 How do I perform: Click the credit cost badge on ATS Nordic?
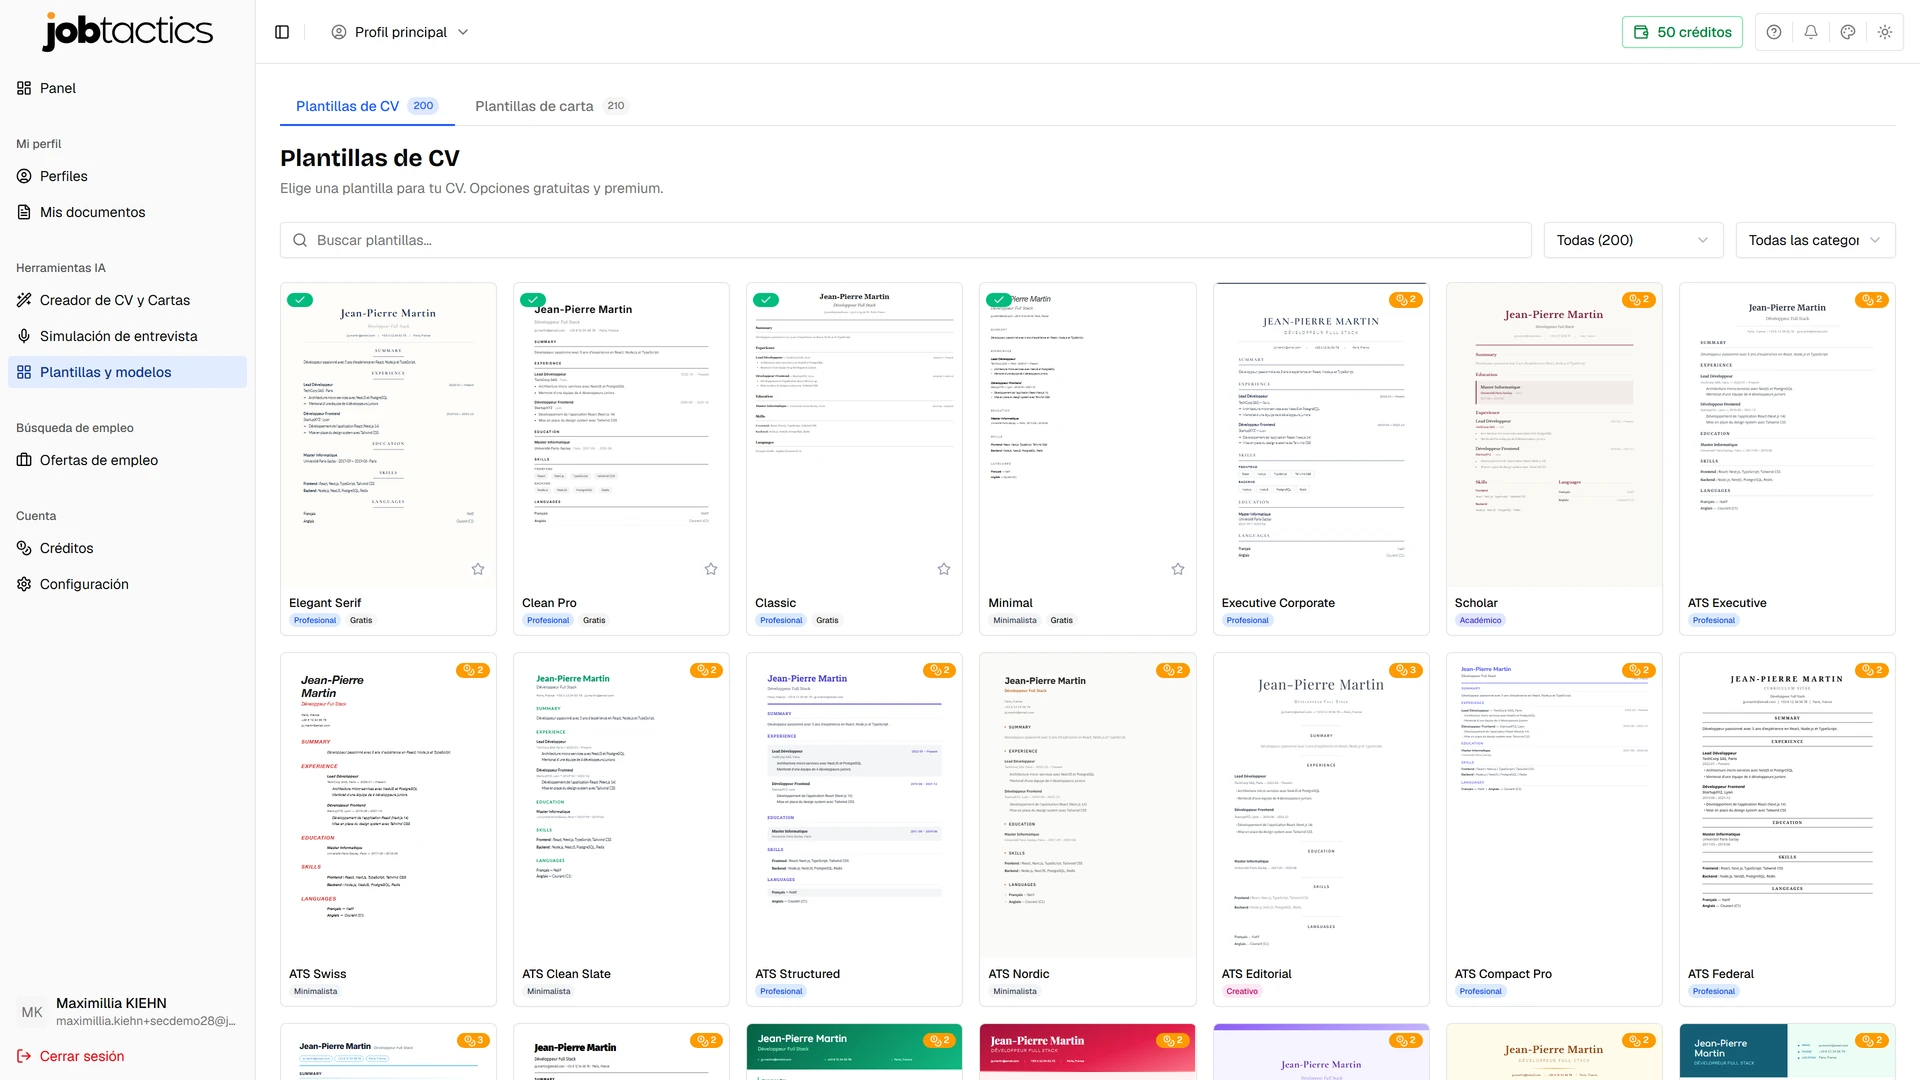tap(1172, 670)
